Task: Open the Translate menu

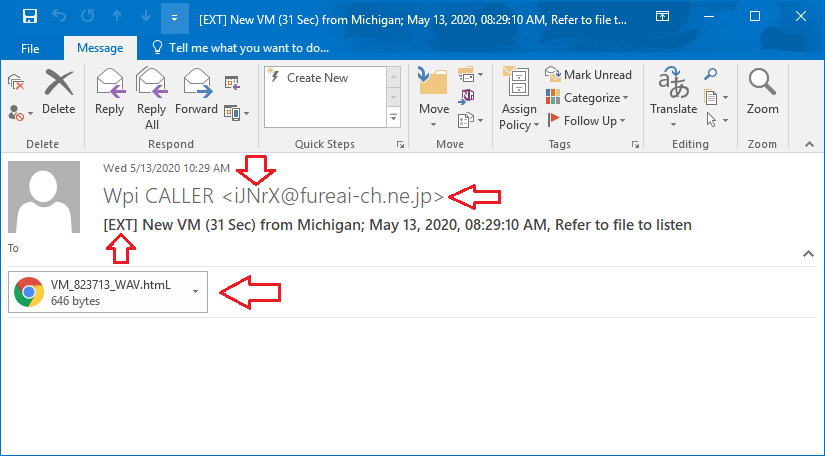Action: tap(673, 99)
